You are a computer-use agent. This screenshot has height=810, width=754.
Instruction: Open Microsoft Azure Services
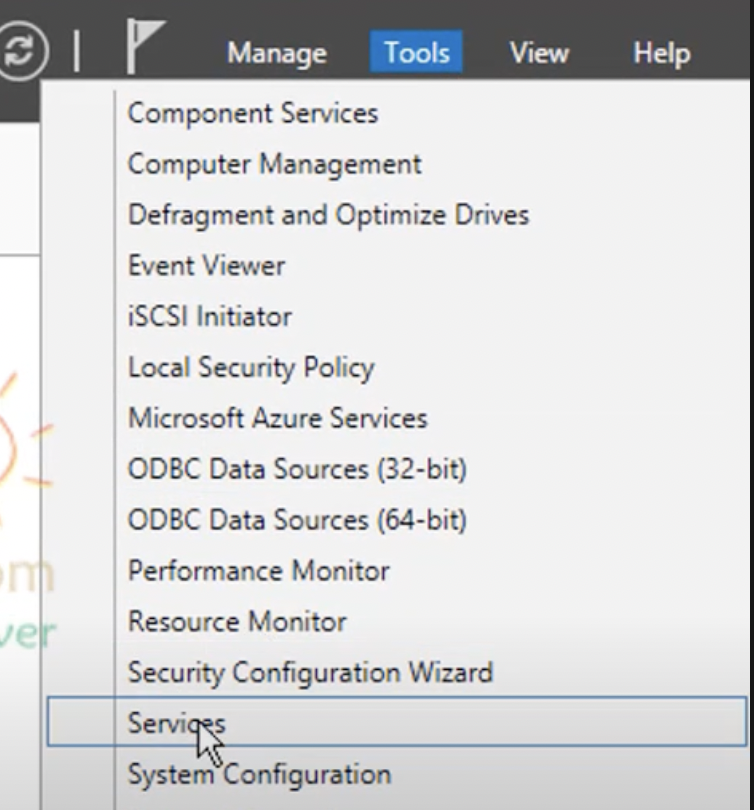point(275,418)
